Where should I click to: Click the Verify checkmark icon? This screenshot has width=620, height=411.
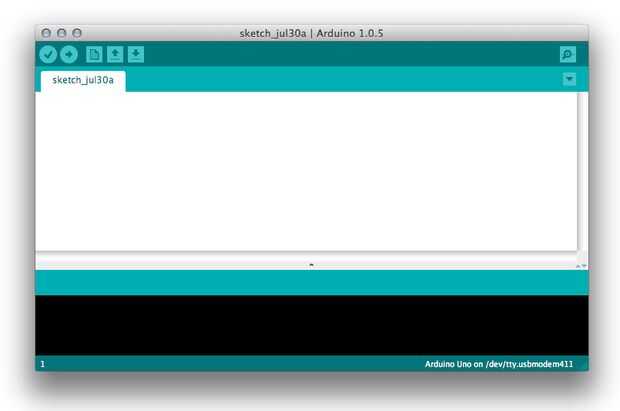tap(48, 55)
